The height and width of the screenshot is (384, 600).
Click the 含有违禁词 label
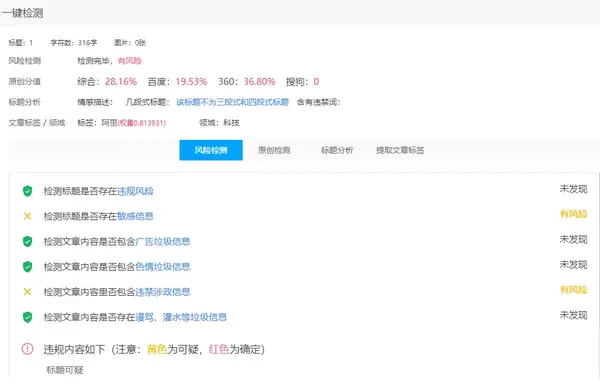click(318, 102)
